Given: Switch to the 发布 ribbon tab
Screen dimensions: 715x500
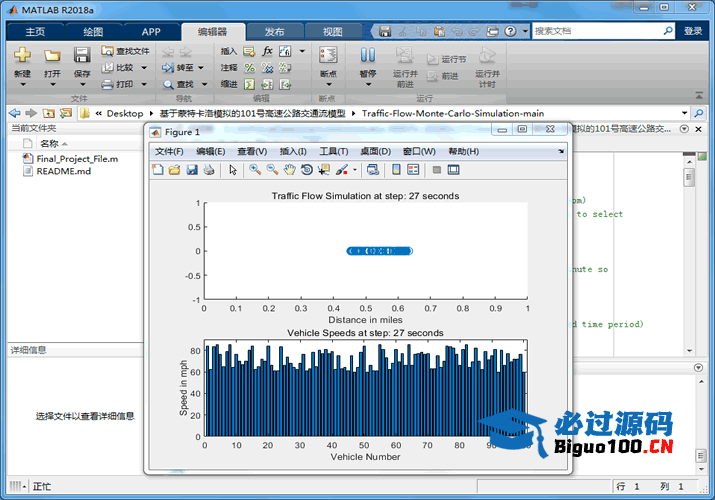Looking at the screenshot, I should coord(273,31).
